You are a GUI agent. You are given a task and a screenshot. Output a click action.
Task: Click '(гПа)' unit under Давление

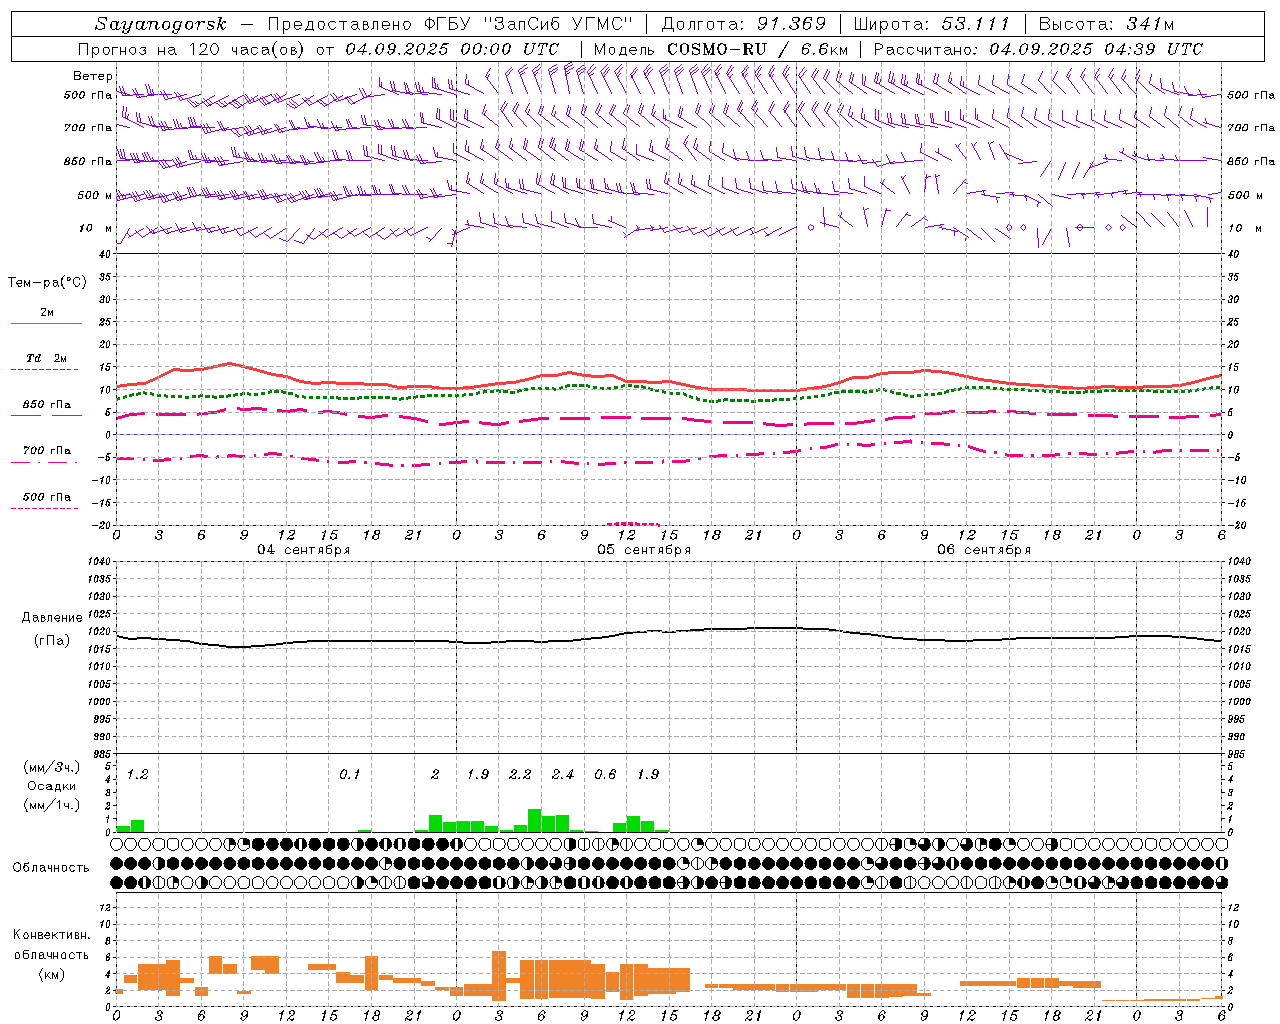coord(52,641)
